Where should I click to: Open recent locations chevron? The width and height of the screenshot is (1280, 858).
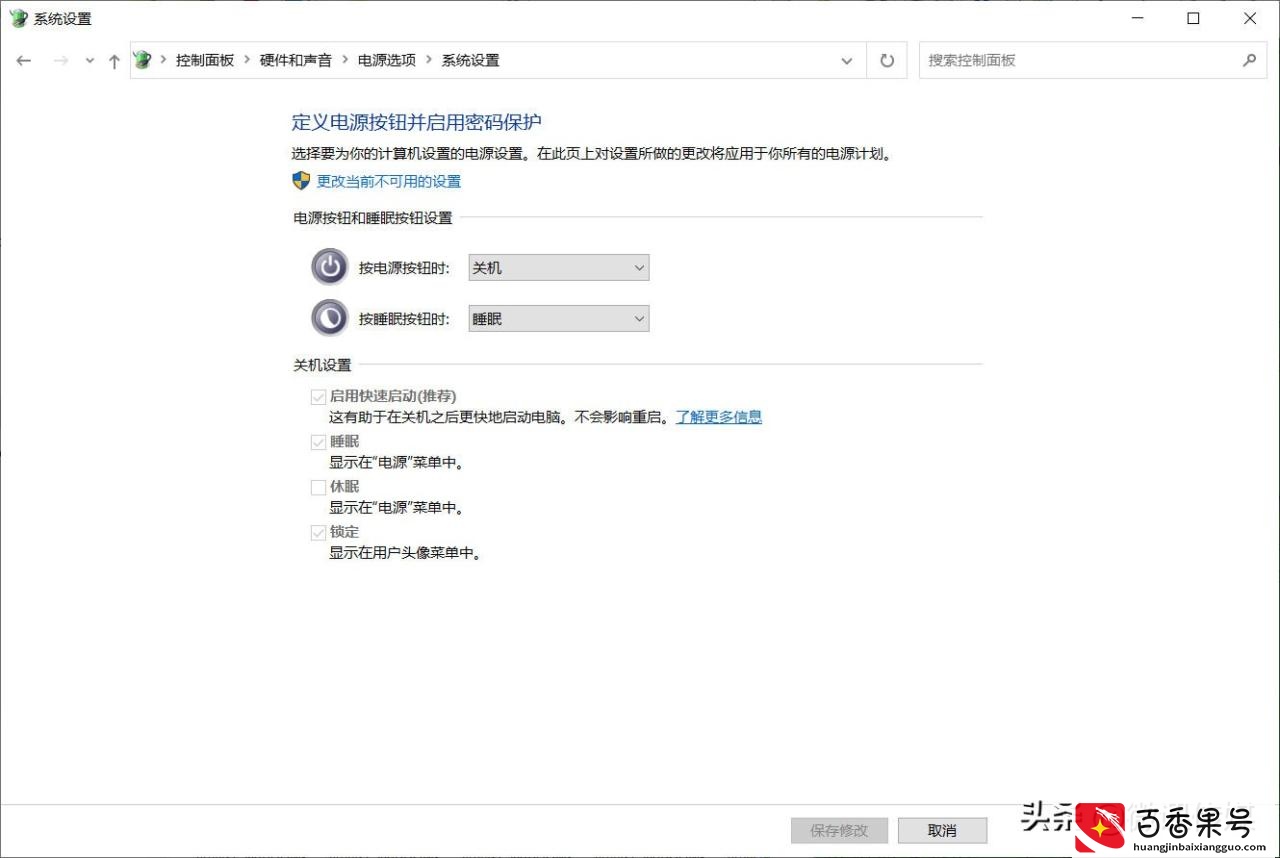point(89,61)
